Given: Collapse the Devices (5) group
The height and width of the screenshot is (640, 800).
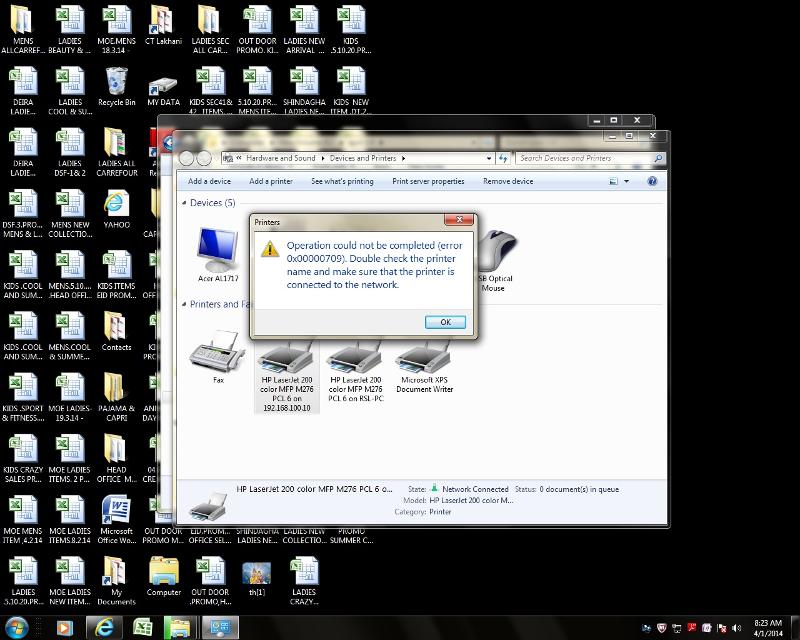Looking at the screenshot, I should [x=184, y=203].
